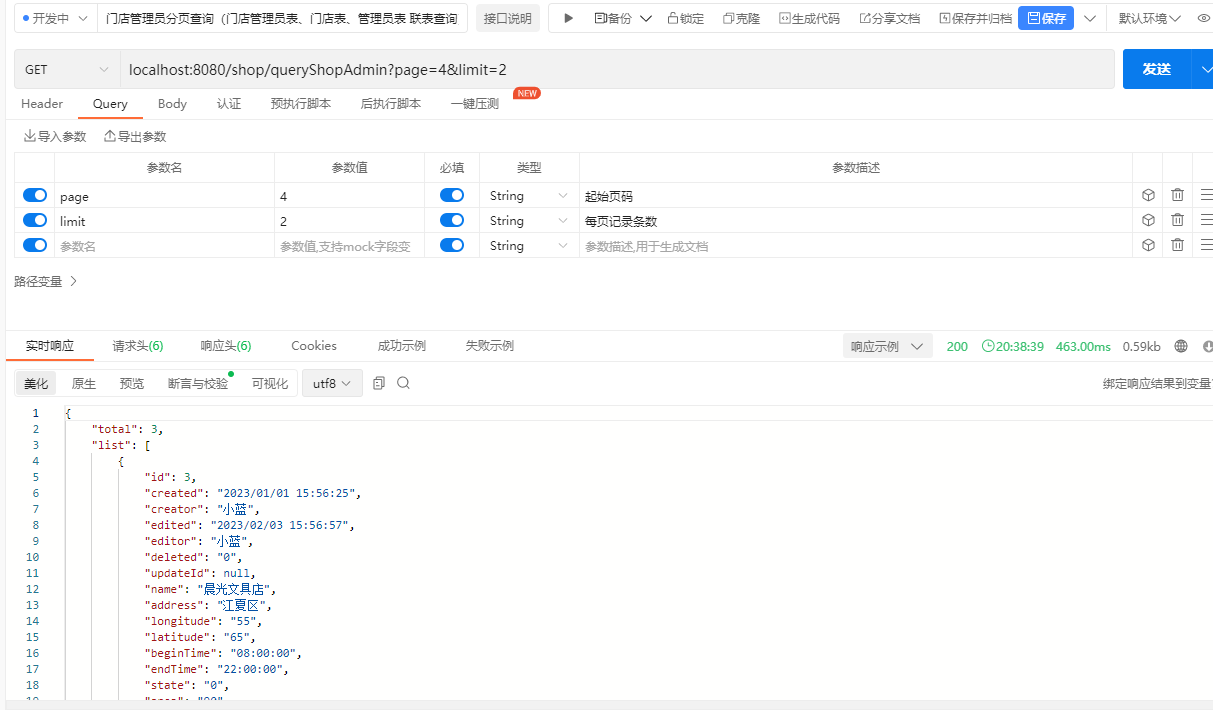Toggle 必填 required switch for limit
Screen dimensions: 1213x710
coord(453,220)
